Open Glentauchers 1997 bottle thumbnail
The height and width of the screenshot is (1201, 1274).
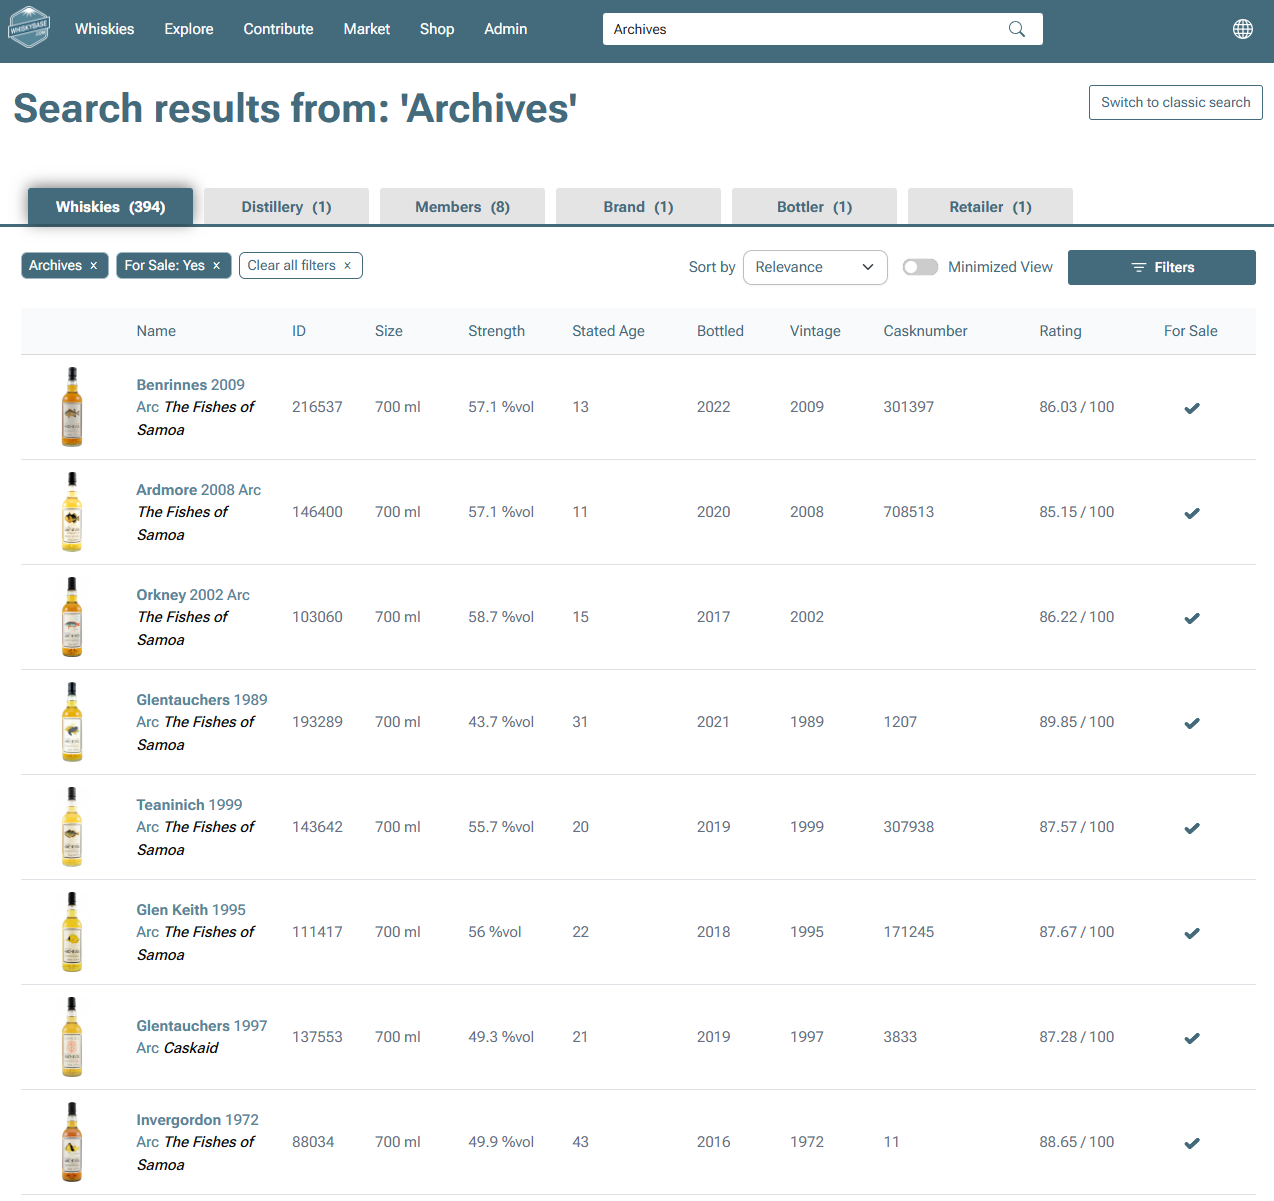pos(72,1037)
